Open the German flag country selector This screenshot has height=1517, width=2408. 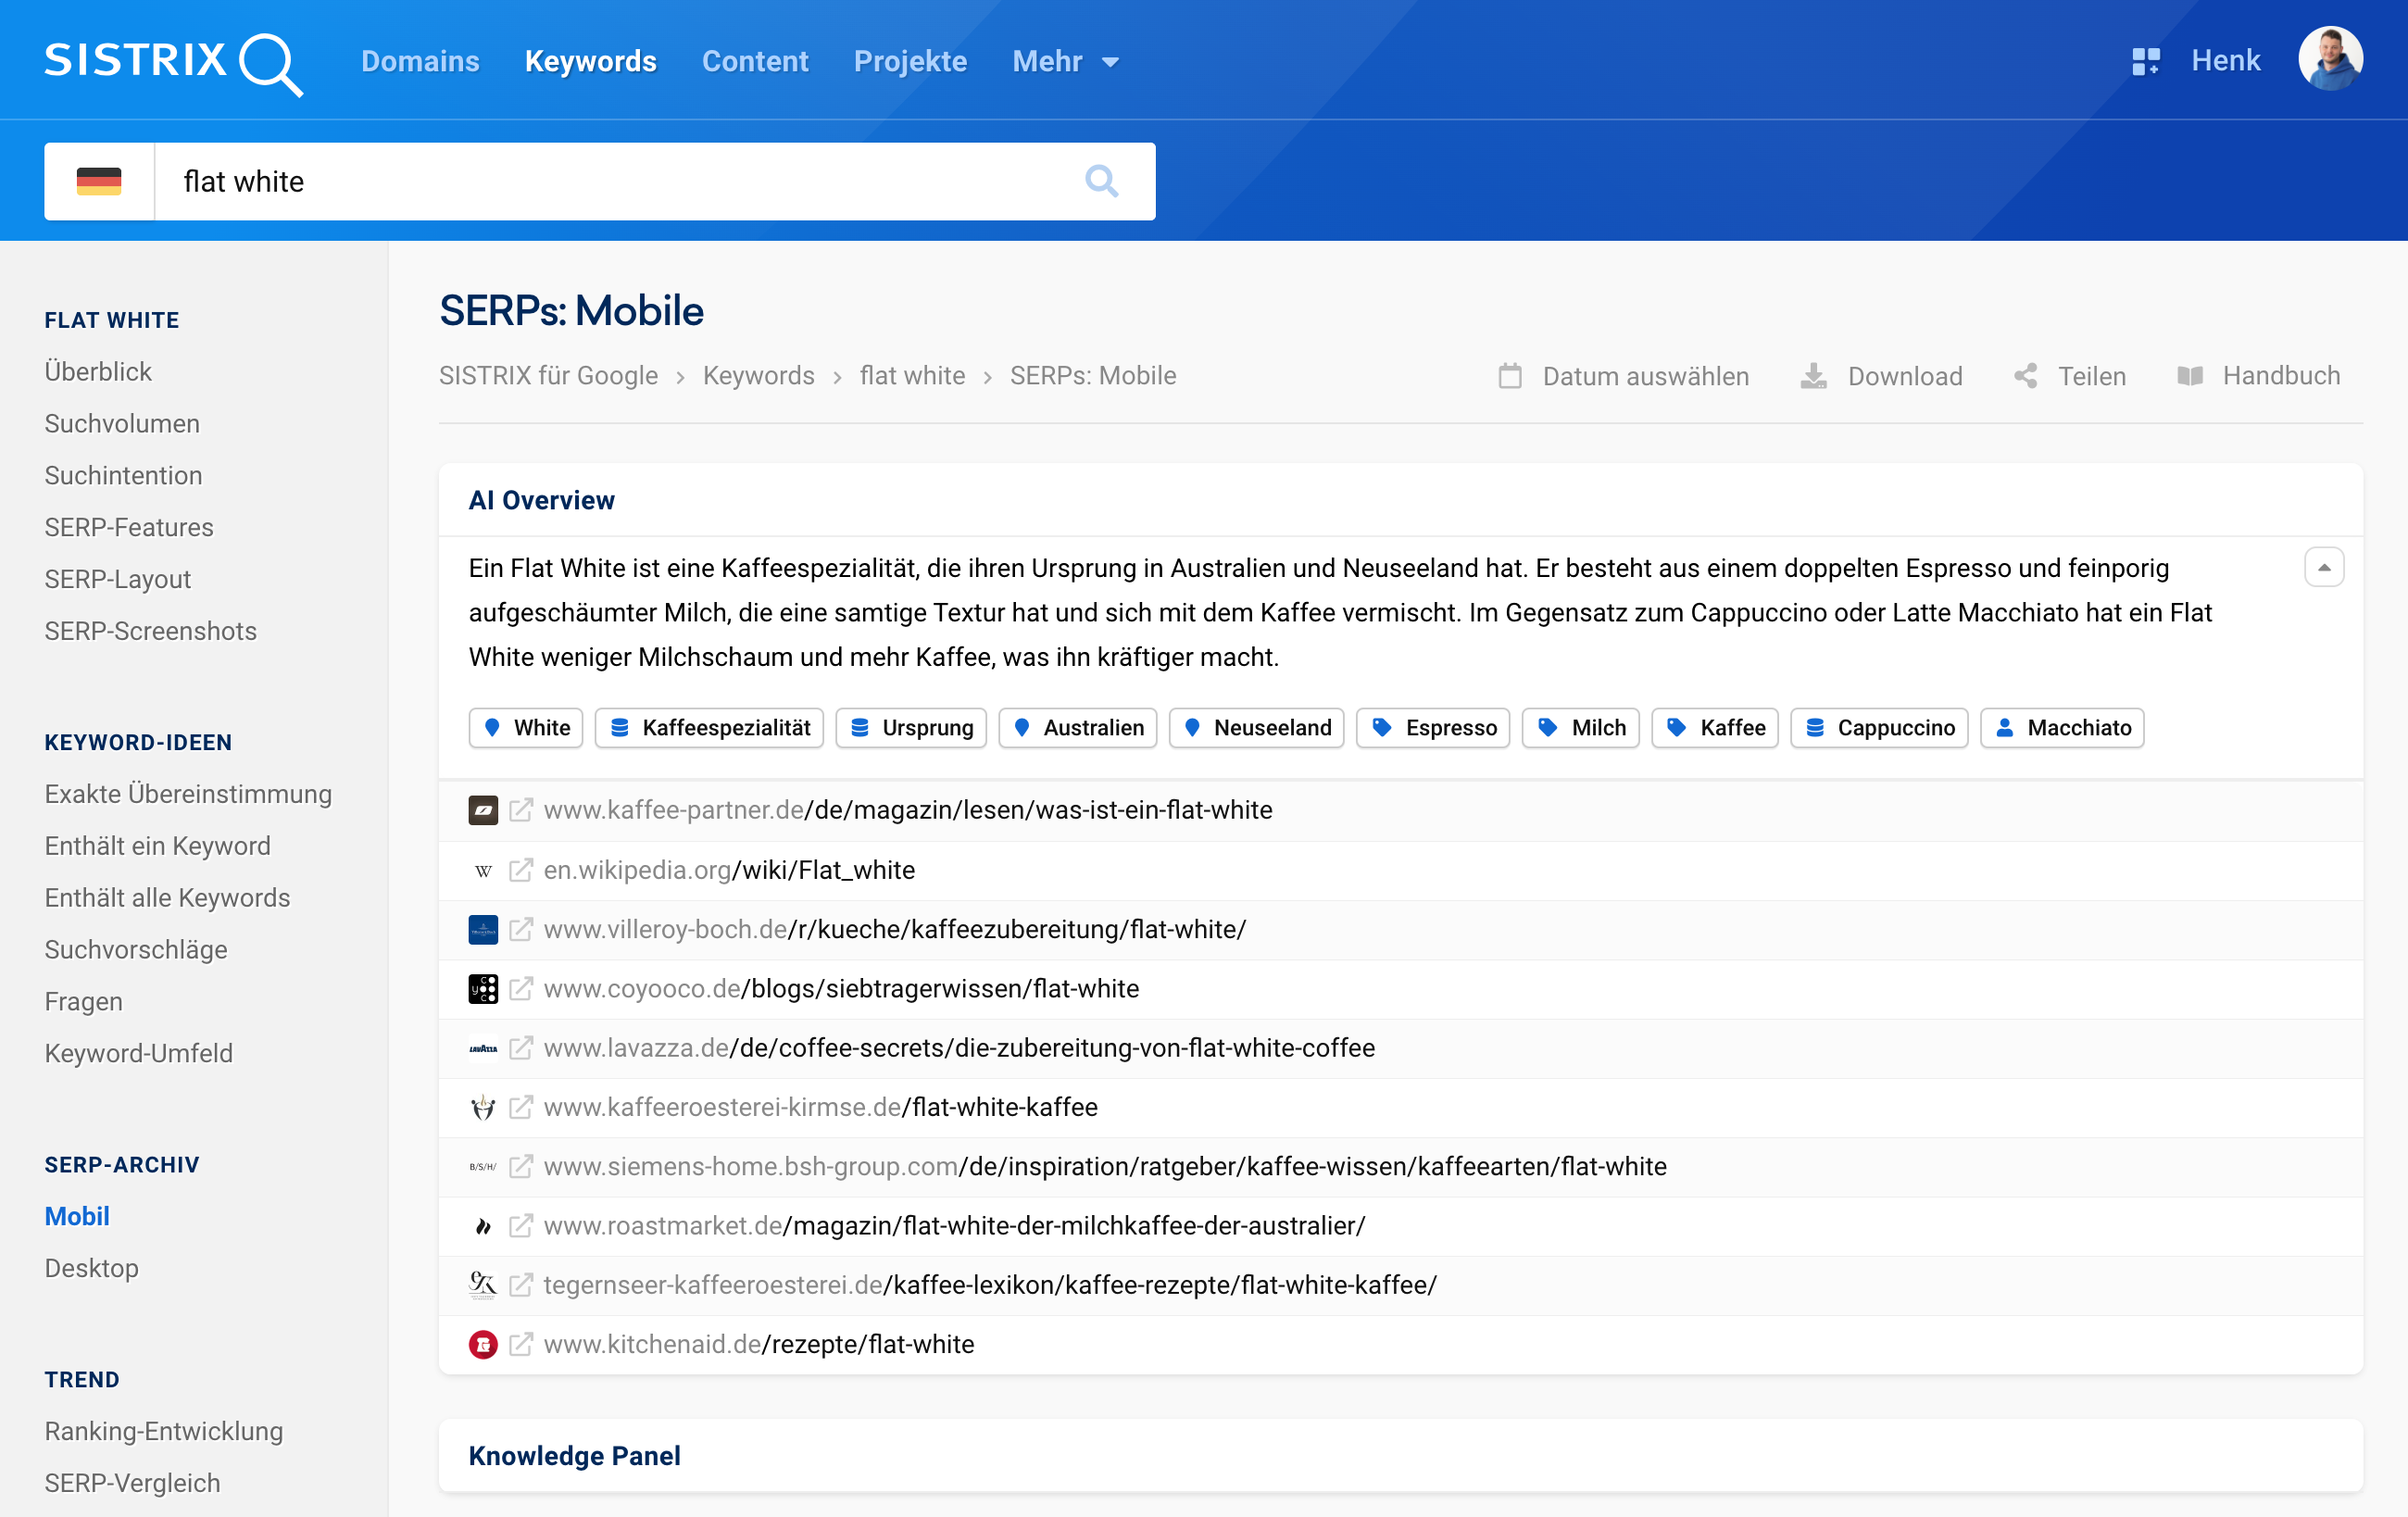99,181
